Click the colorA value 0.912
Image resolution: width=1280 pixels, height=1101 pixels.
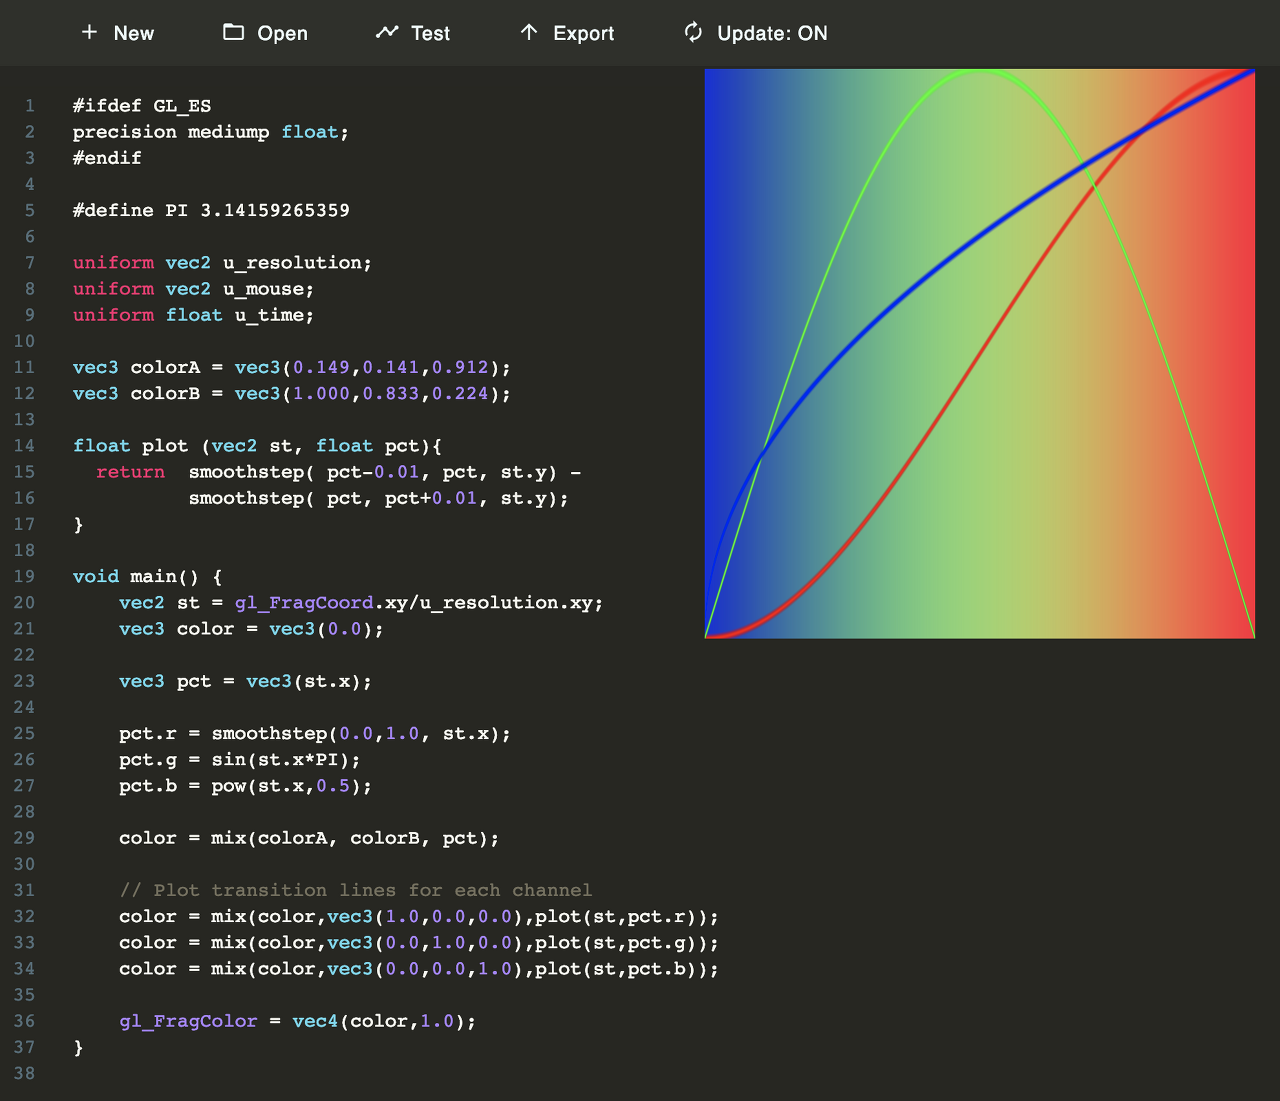460,367
